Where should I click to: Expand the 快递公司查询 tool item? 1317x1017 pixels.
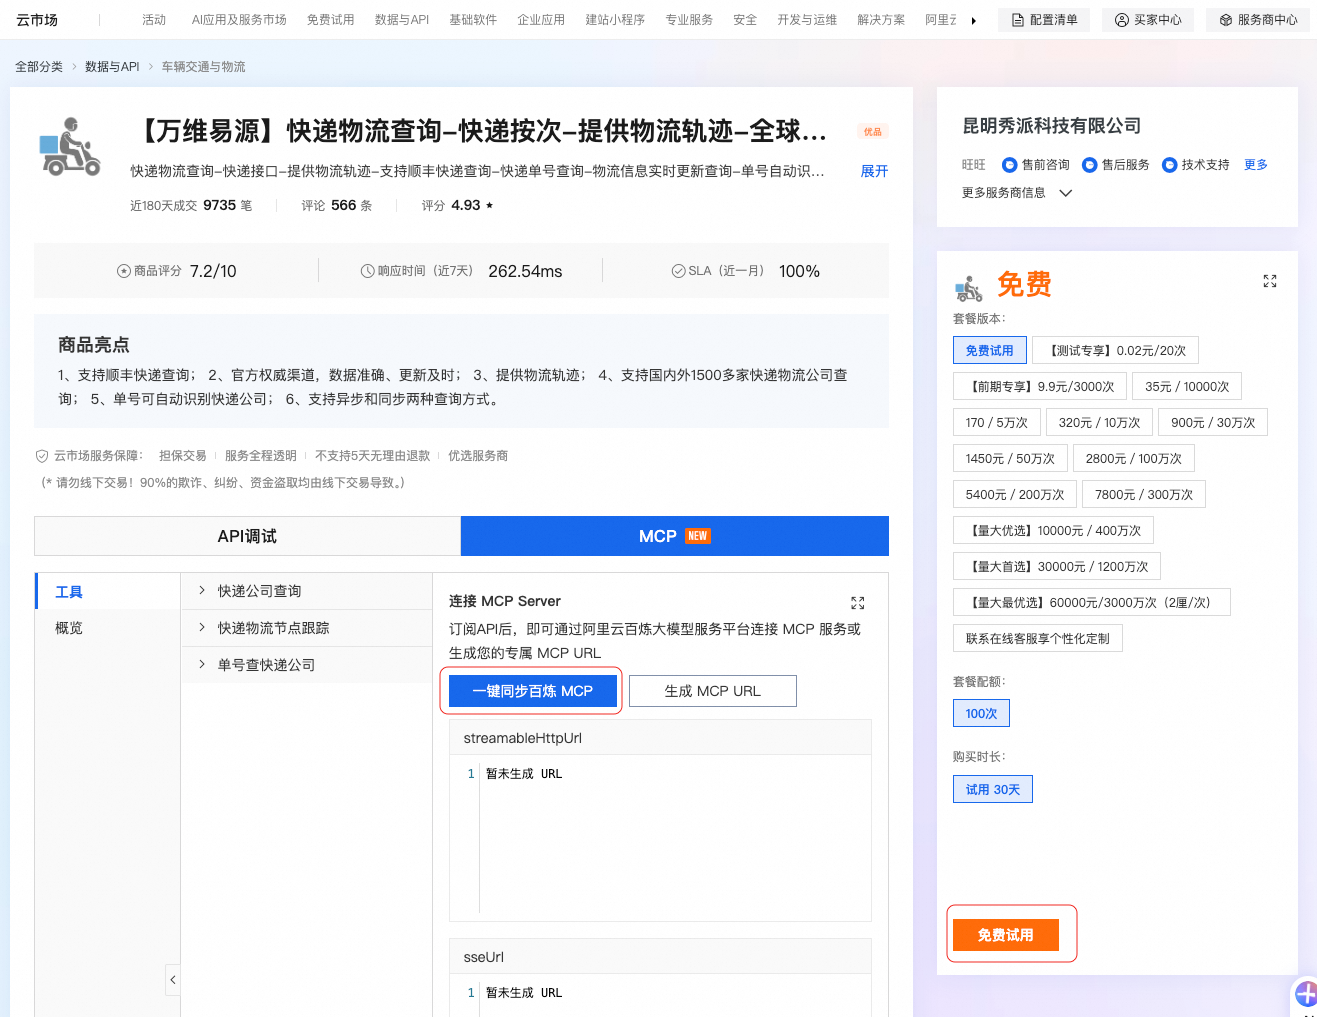click(306, 591)
